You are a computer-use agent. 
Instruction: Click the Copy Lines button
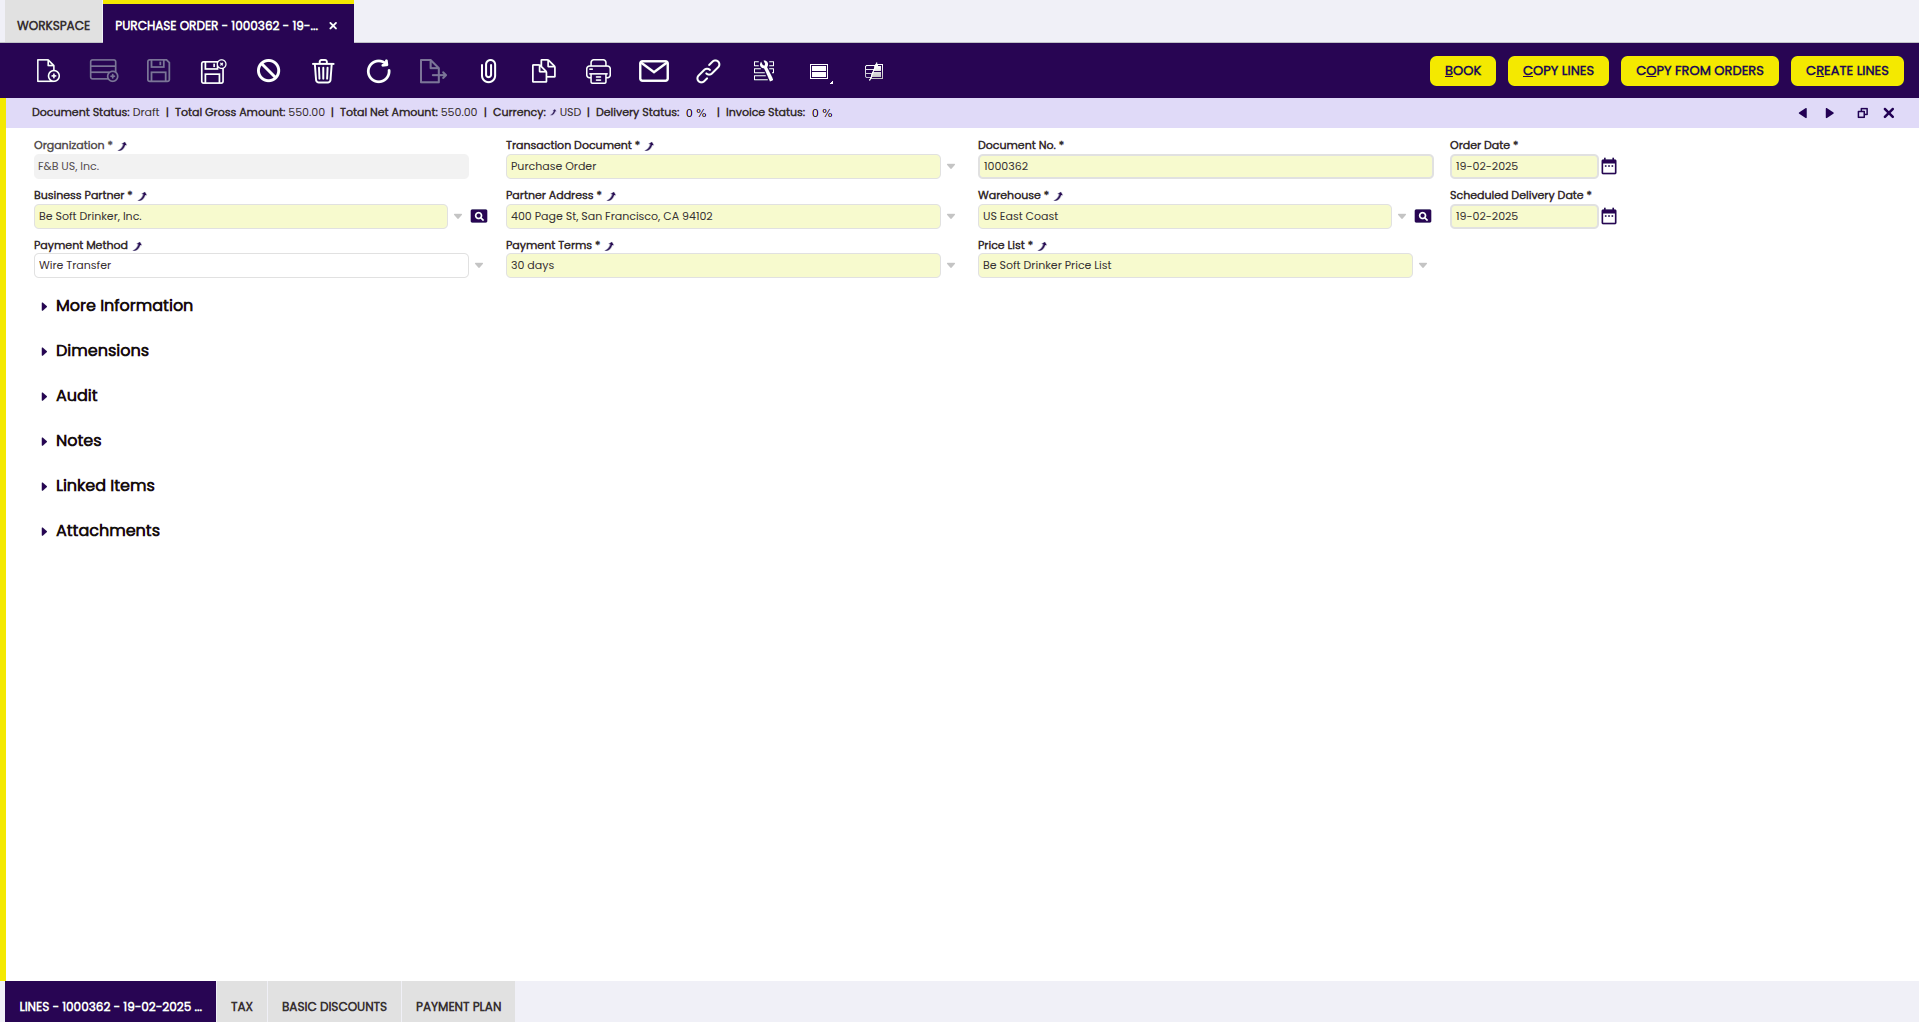pos(1558,71)
